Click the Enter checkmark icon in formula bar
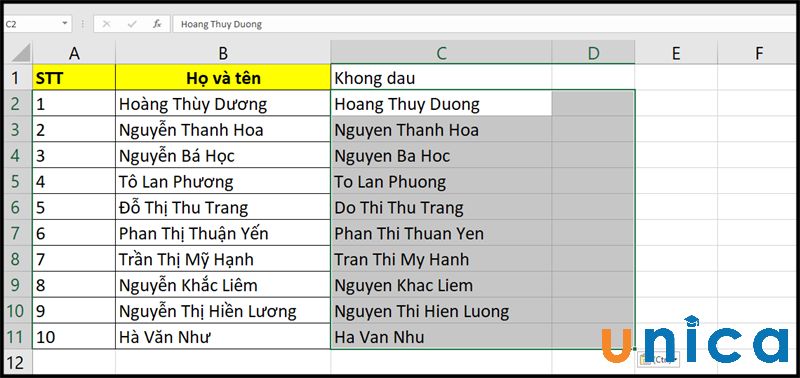Screen dimensions: 800x378 tap(132, 24)
